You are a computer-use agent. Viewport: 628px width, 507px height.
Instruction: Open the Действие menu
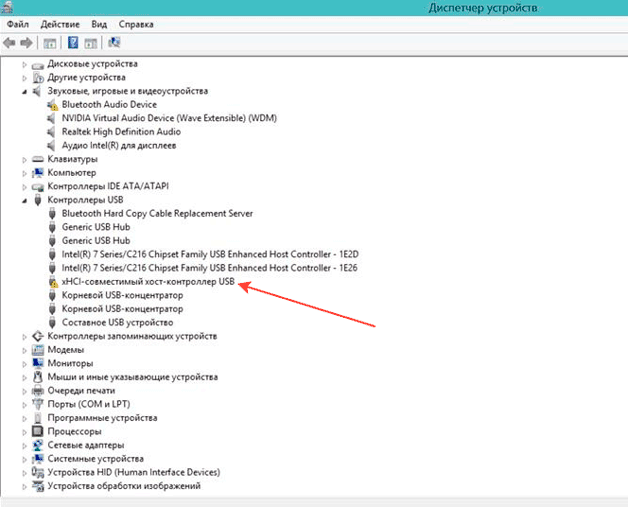pyautogui.click(x=62, y=22)
